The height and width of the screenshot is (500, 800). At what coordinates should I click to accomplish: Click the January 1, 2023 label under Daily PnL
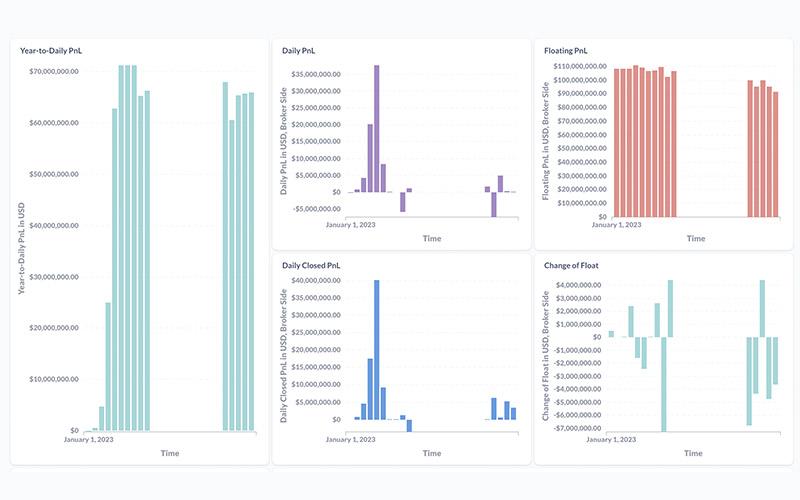pyautogui.click(x=351, y=224)
